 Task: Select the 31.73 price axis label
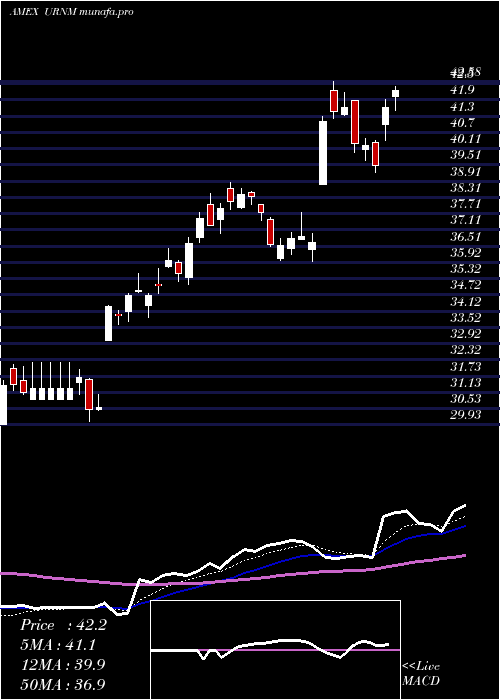click(x=465, y=367)
